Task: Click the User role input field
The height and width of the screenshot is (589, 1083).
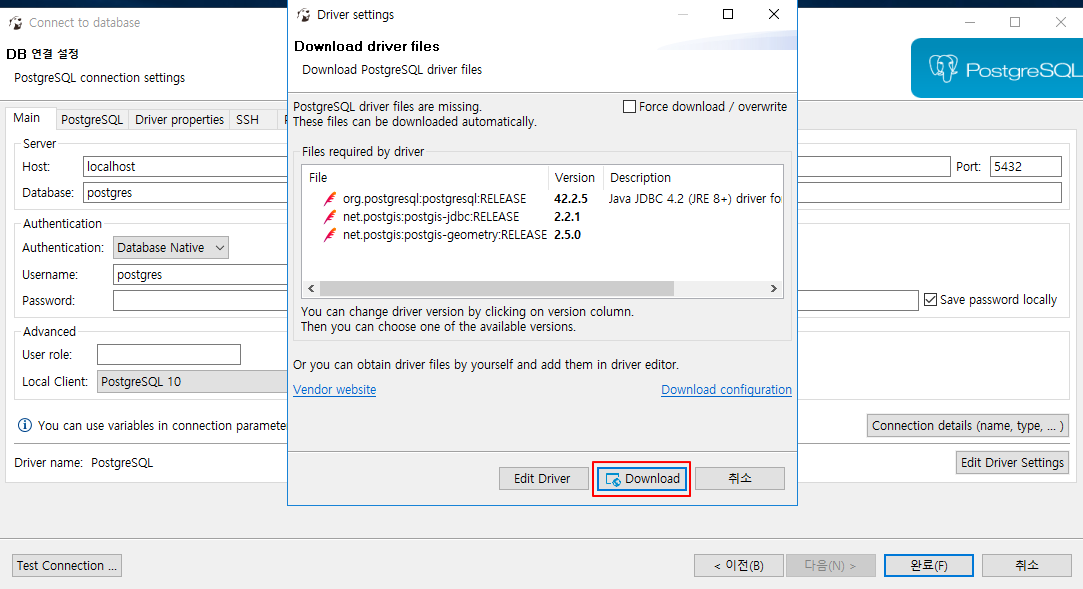Action: 169,354
